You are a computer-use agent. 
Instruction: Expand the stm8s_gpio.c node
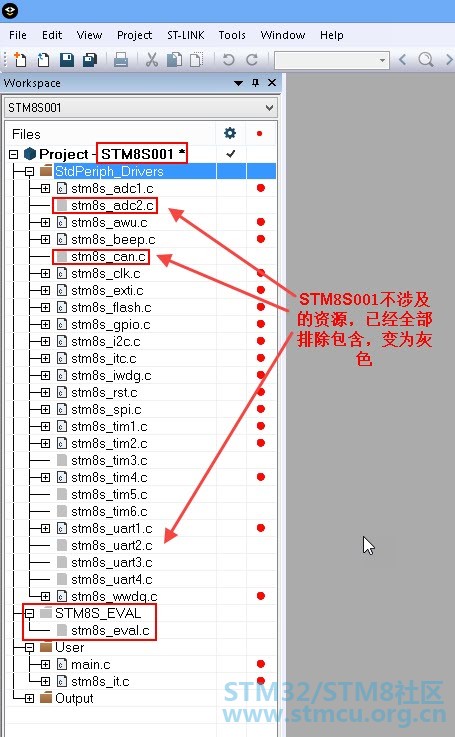(45, 324)
